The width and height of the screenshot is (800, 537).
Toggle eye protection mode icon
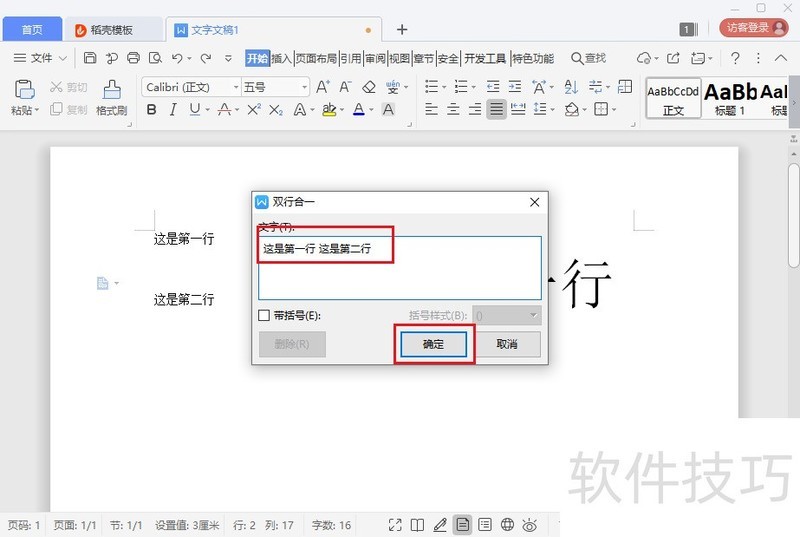coord(530,525)
